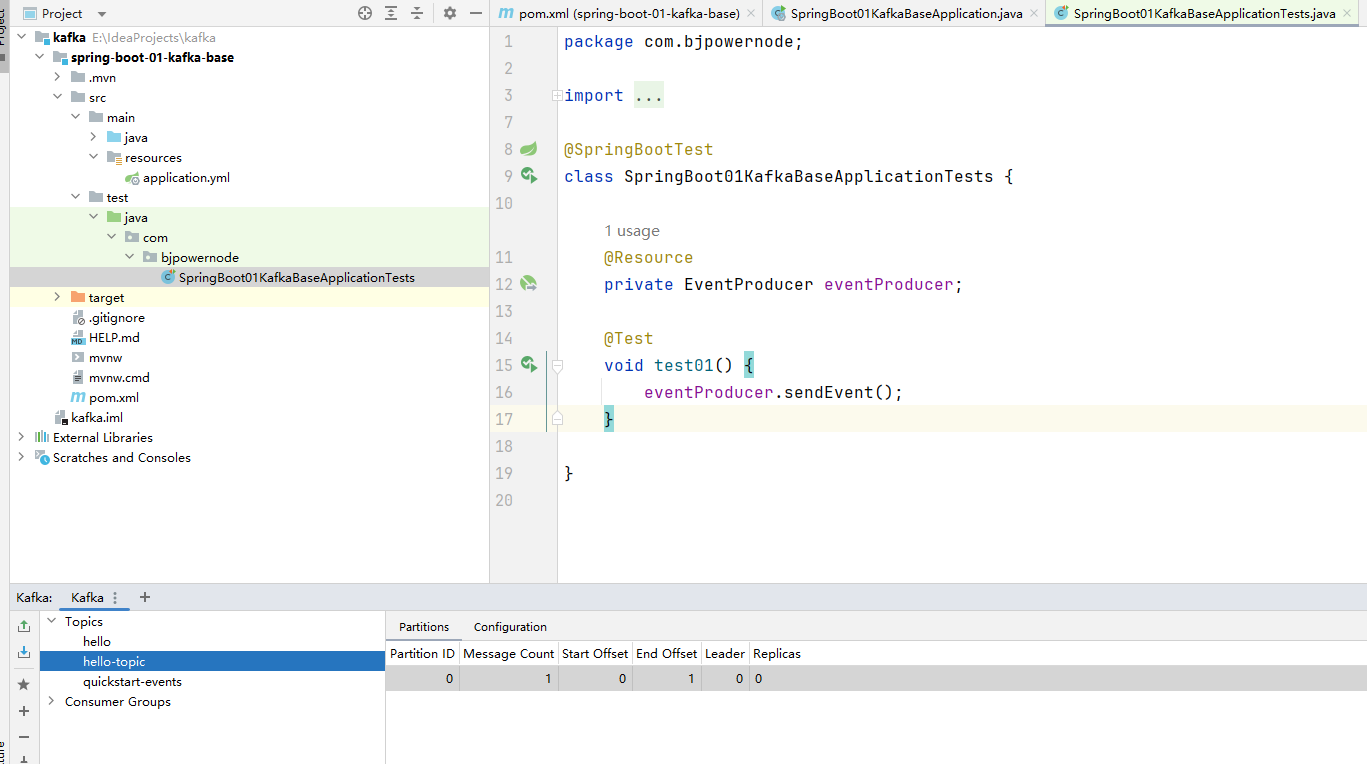Click the Kafka consume download icon
This screenshot has width=1367, height=764.
(24, 652)
